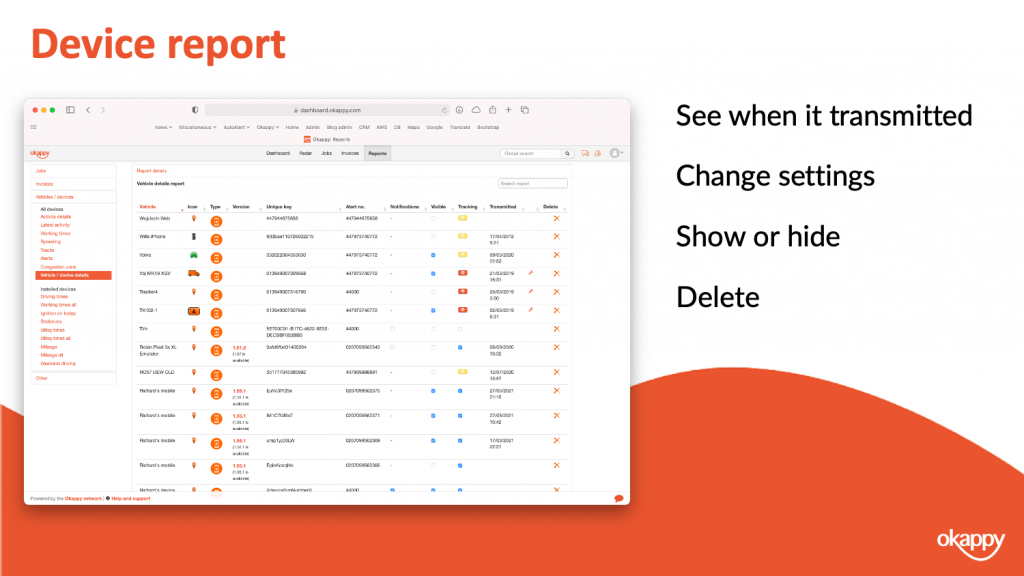Viewport: 1024px width, 576px height.
Task: Click the global search magnifier button
Action: (568, 153)
